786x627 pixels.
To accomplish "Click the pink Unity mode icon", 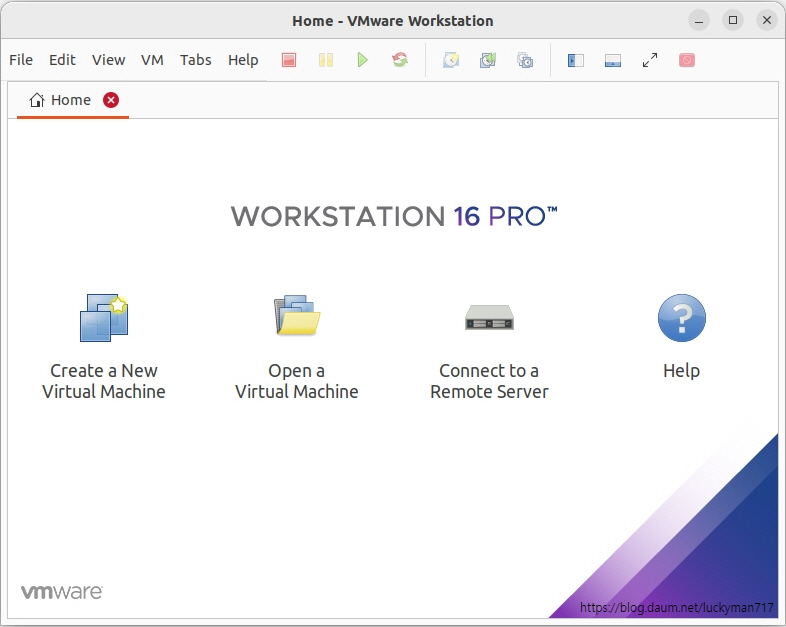I will (687, 61).
